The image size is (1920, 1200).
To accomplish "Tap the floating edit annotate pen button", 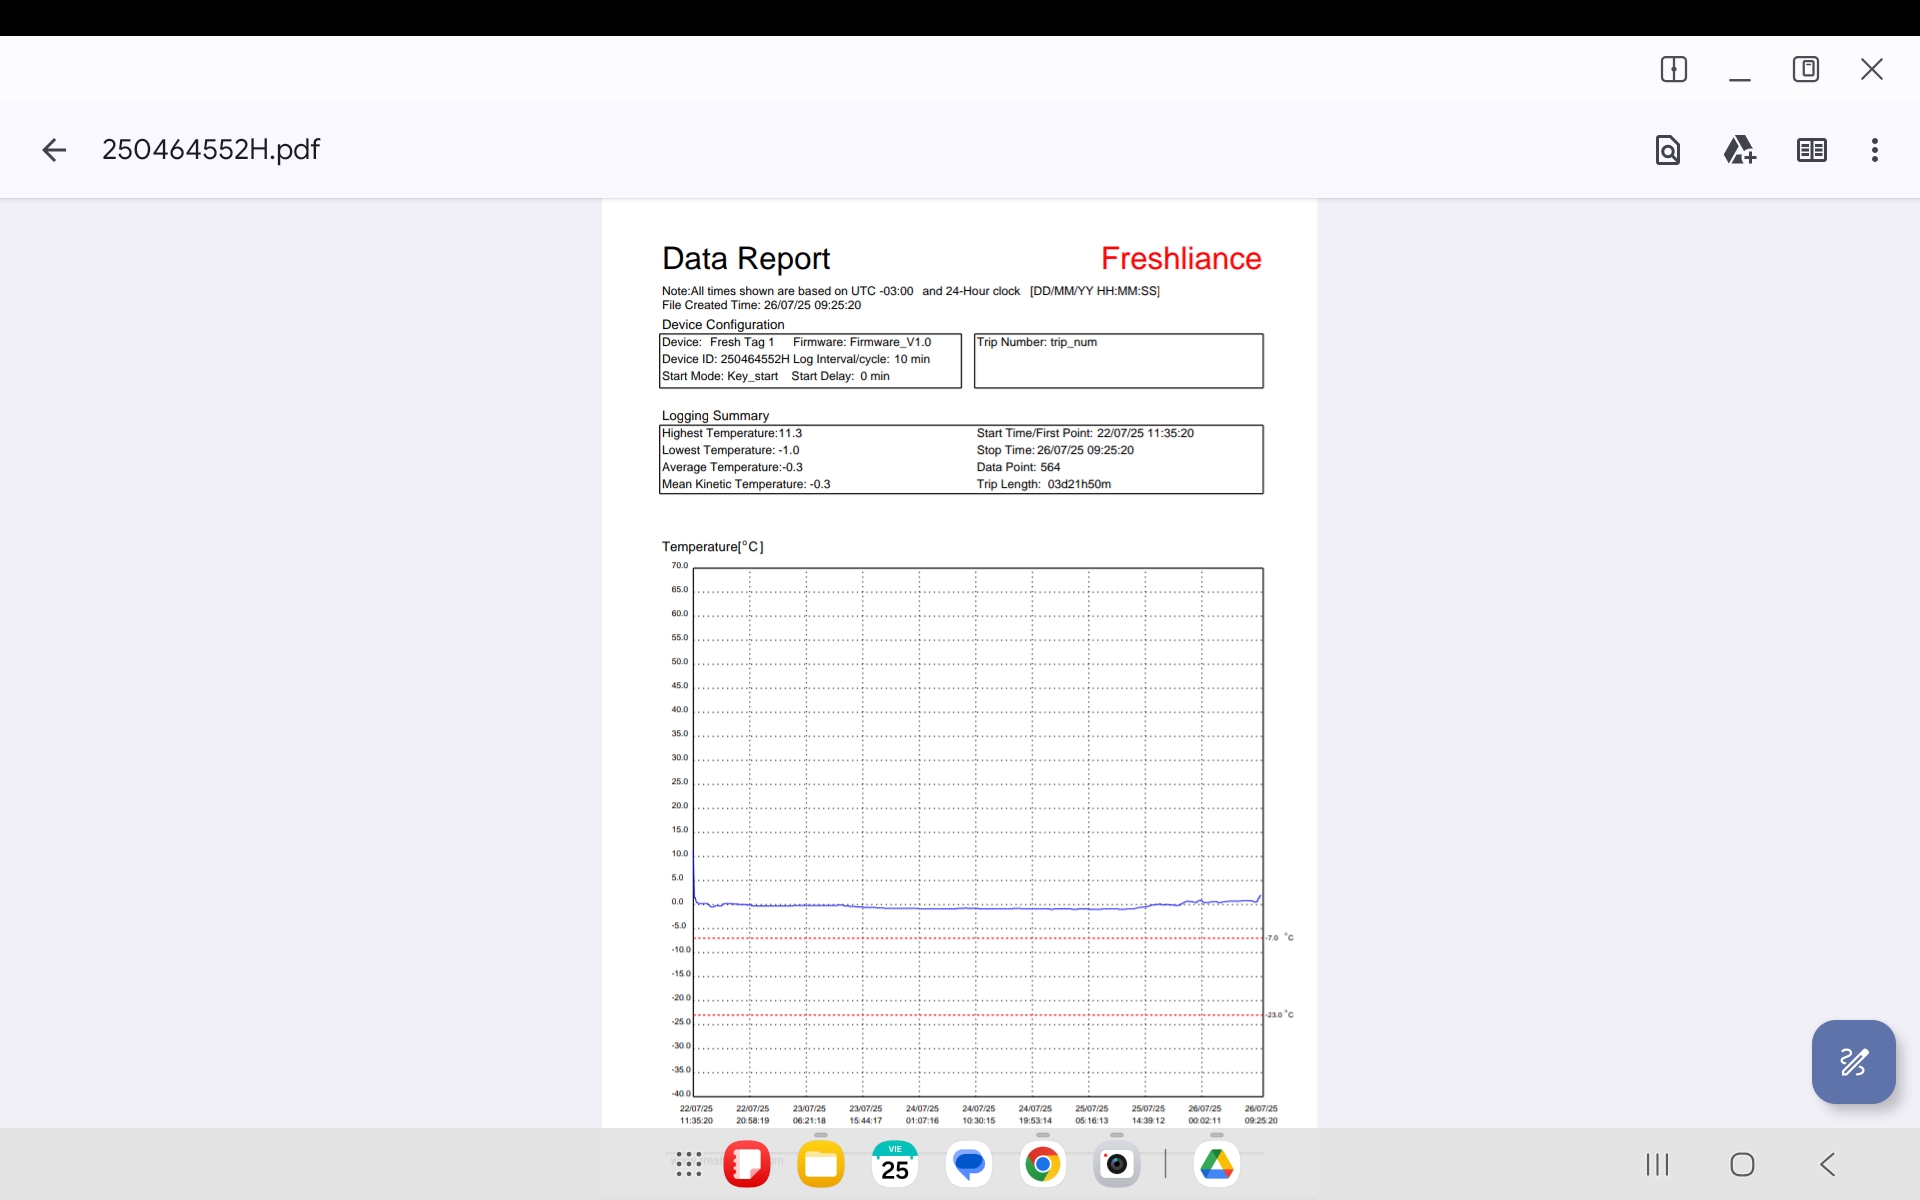I will [1853, 1061].
